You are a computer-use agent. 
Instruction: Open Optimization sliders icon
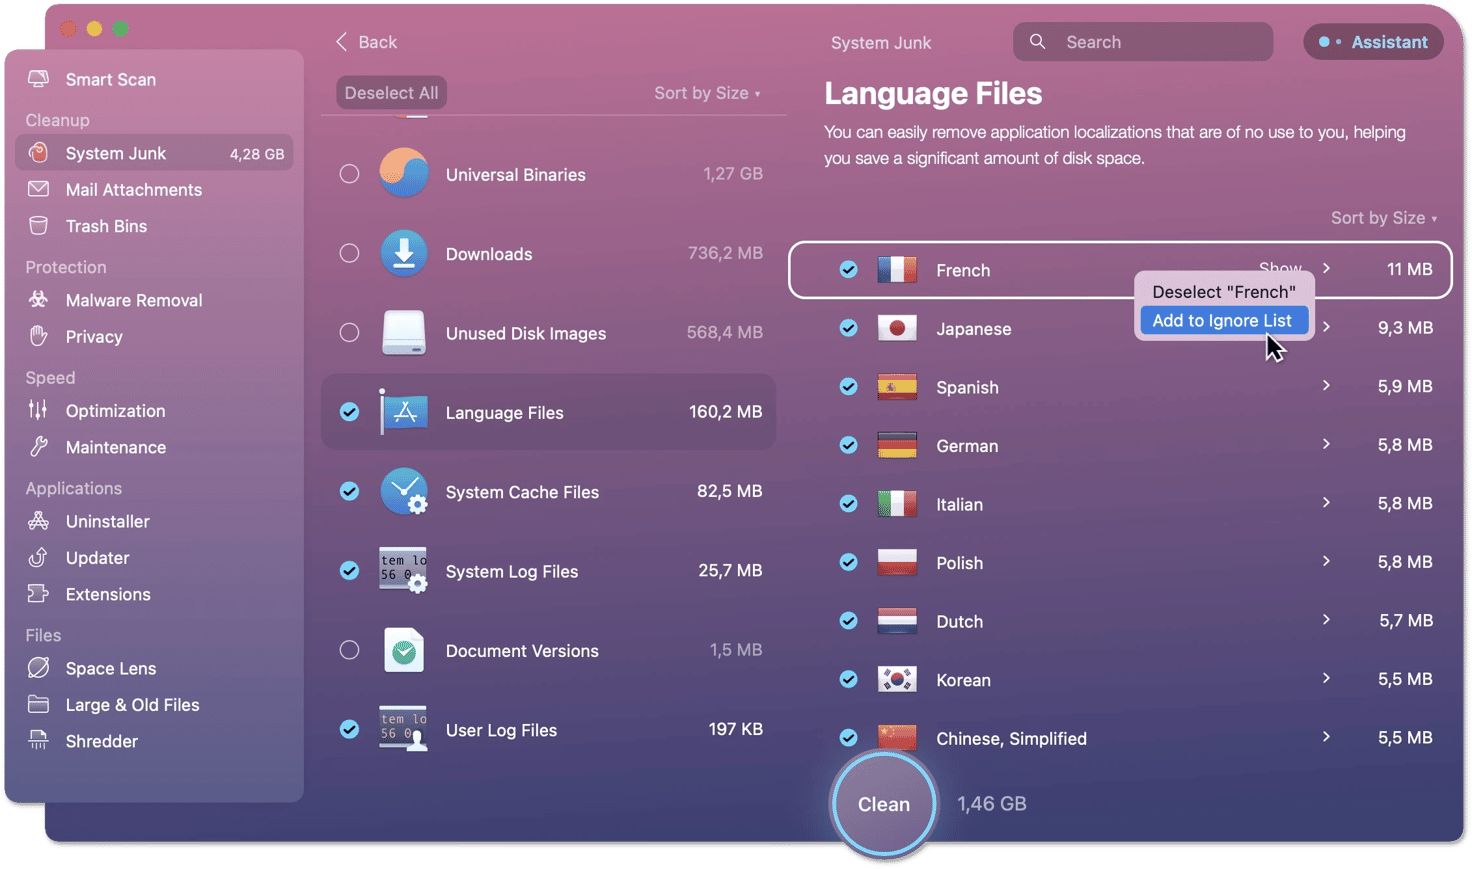pyautogui.click(x=38, y=410)
